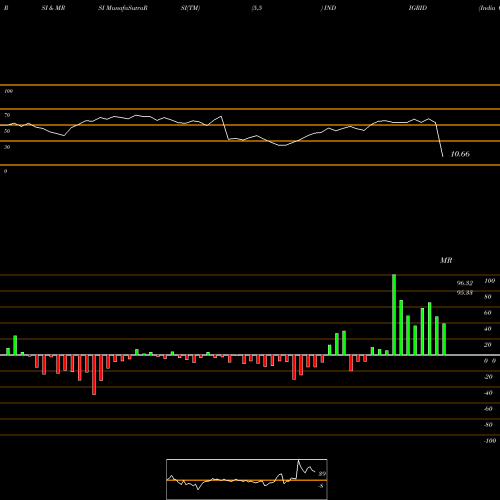Click the 'SI MunafaSutraR' title text
The image size is (500, 500).
click(123, 8)
